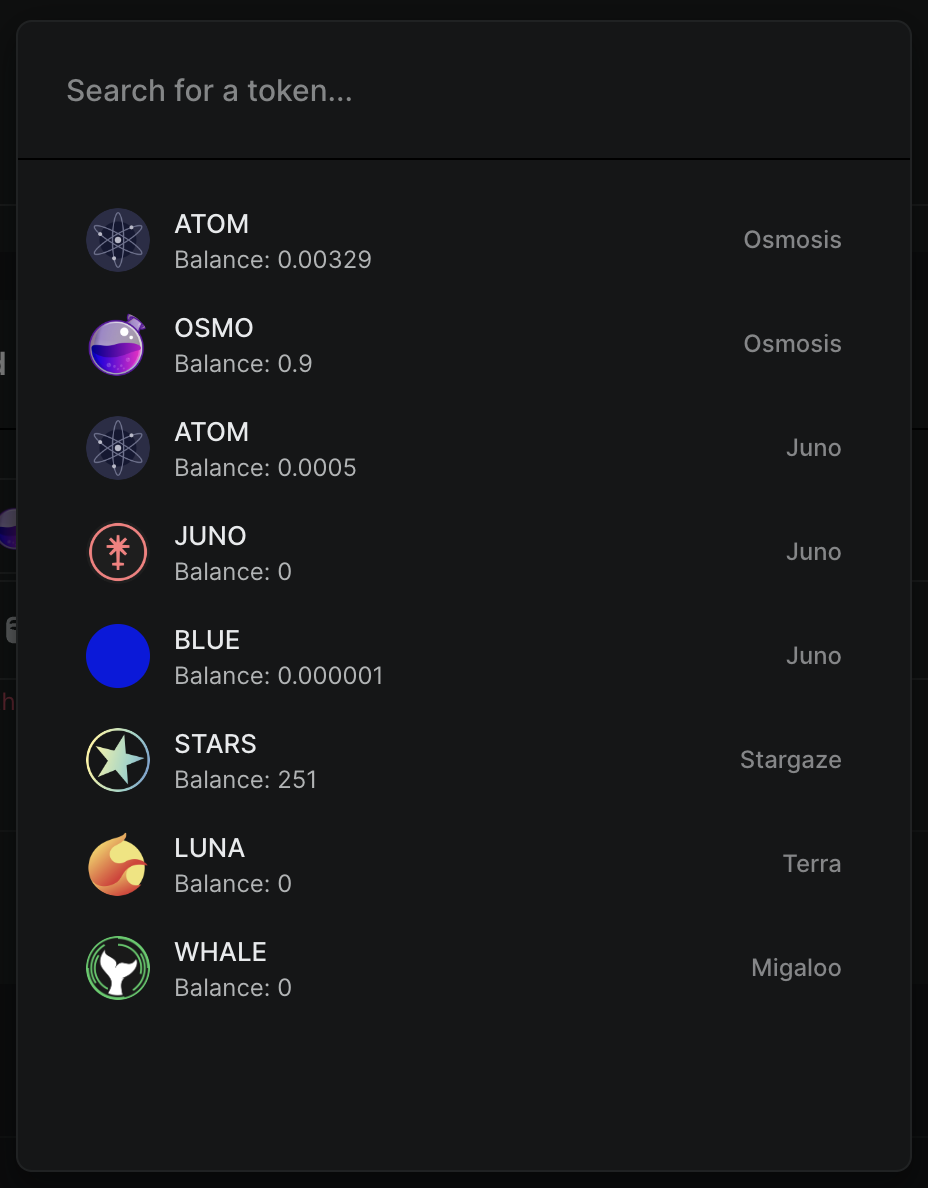928x1188 pixels.
Task: Click the ATOM icon on Juno chain
Action: tap(118, 448)
